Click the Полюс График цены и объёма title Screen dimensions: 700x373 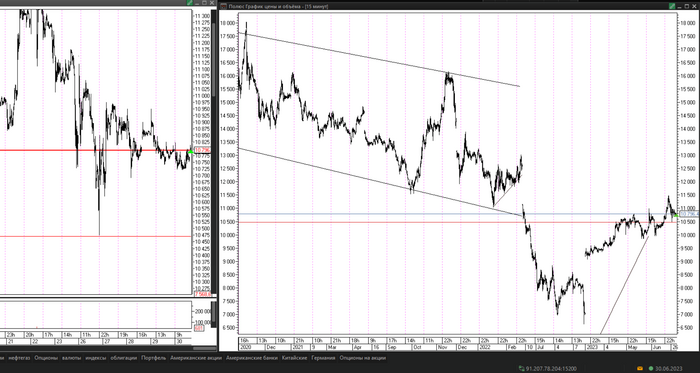click(279, 6)
